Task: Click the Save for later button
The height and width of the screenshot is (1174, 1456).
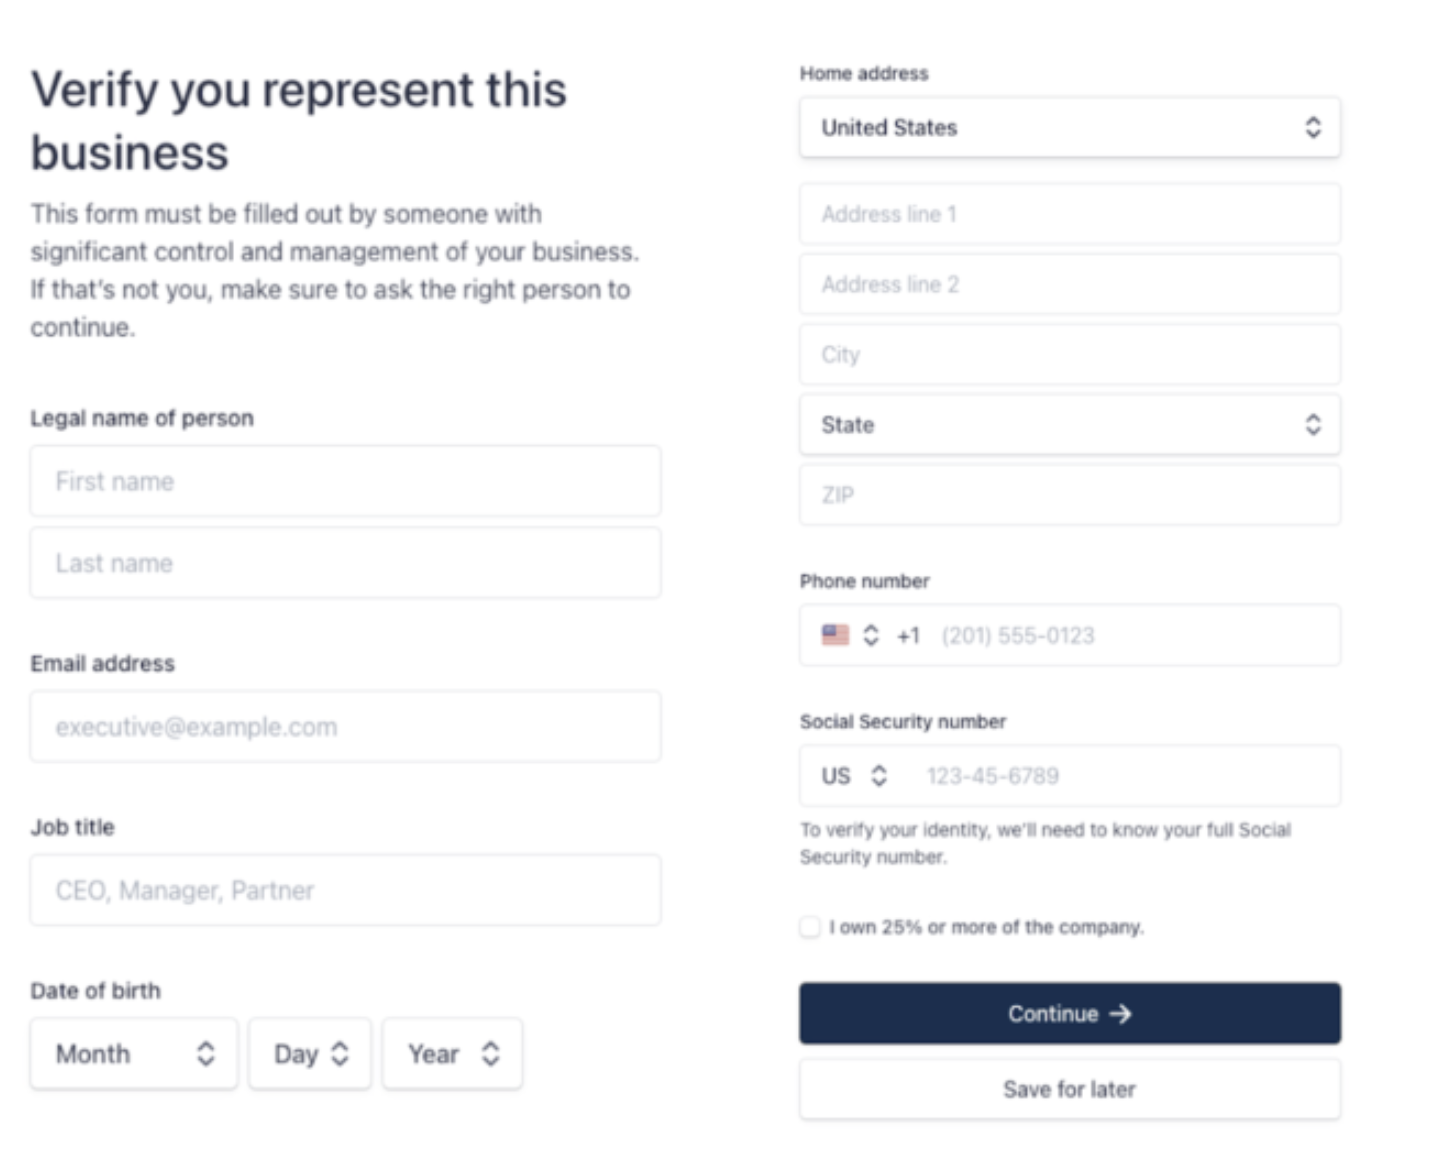Action: coord(1070,1089)
